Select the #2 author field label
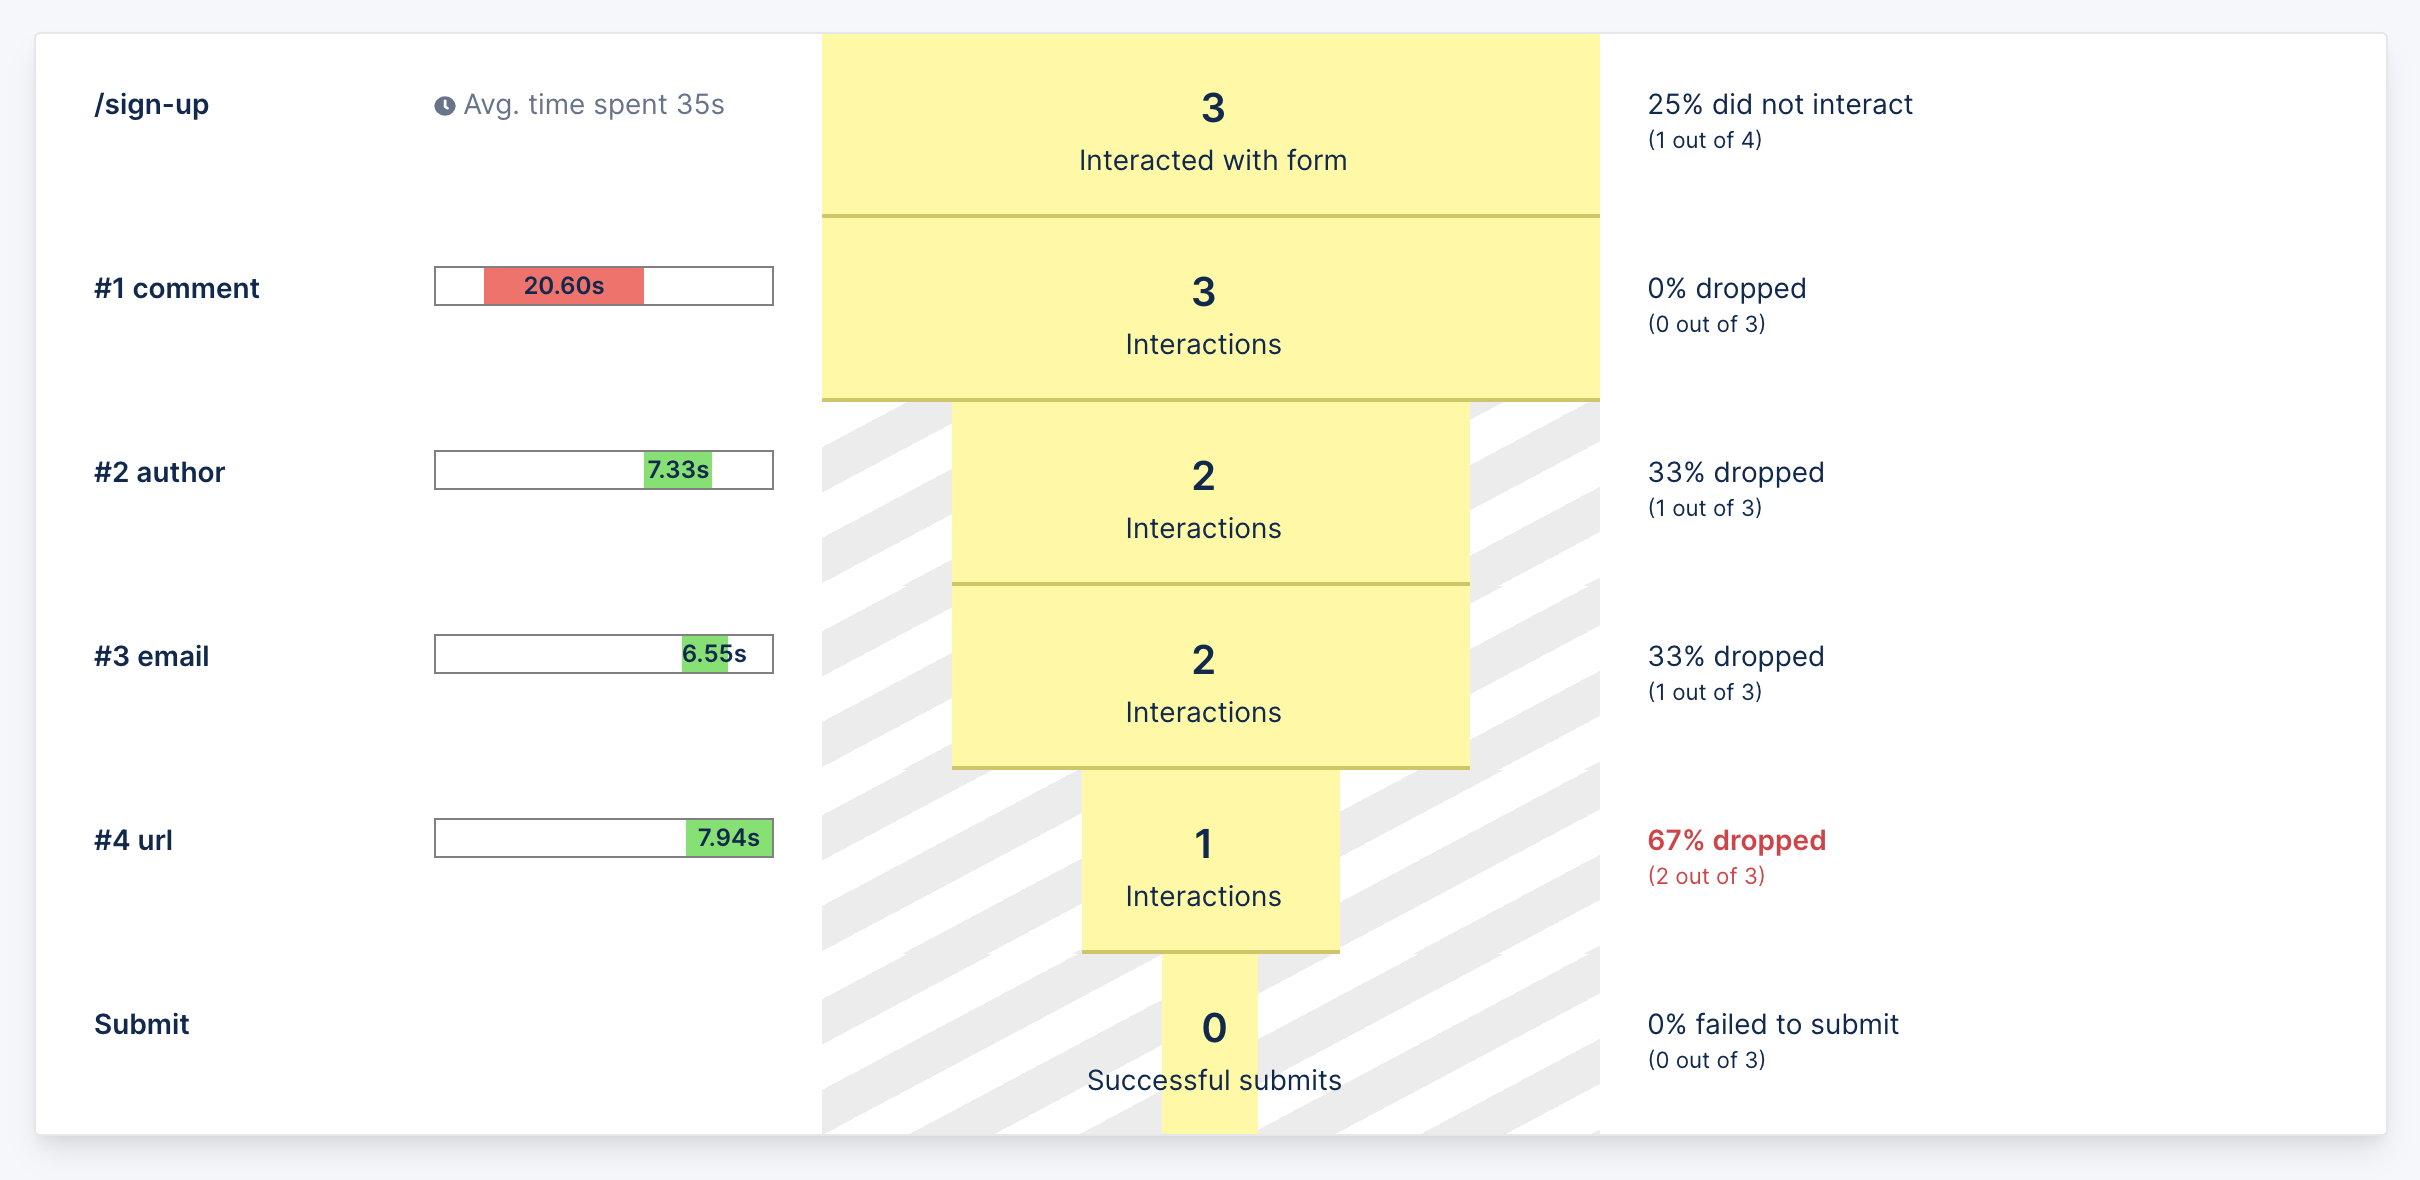The width and height of the screenshot is (2420, 1180). (x=160, y=473)
